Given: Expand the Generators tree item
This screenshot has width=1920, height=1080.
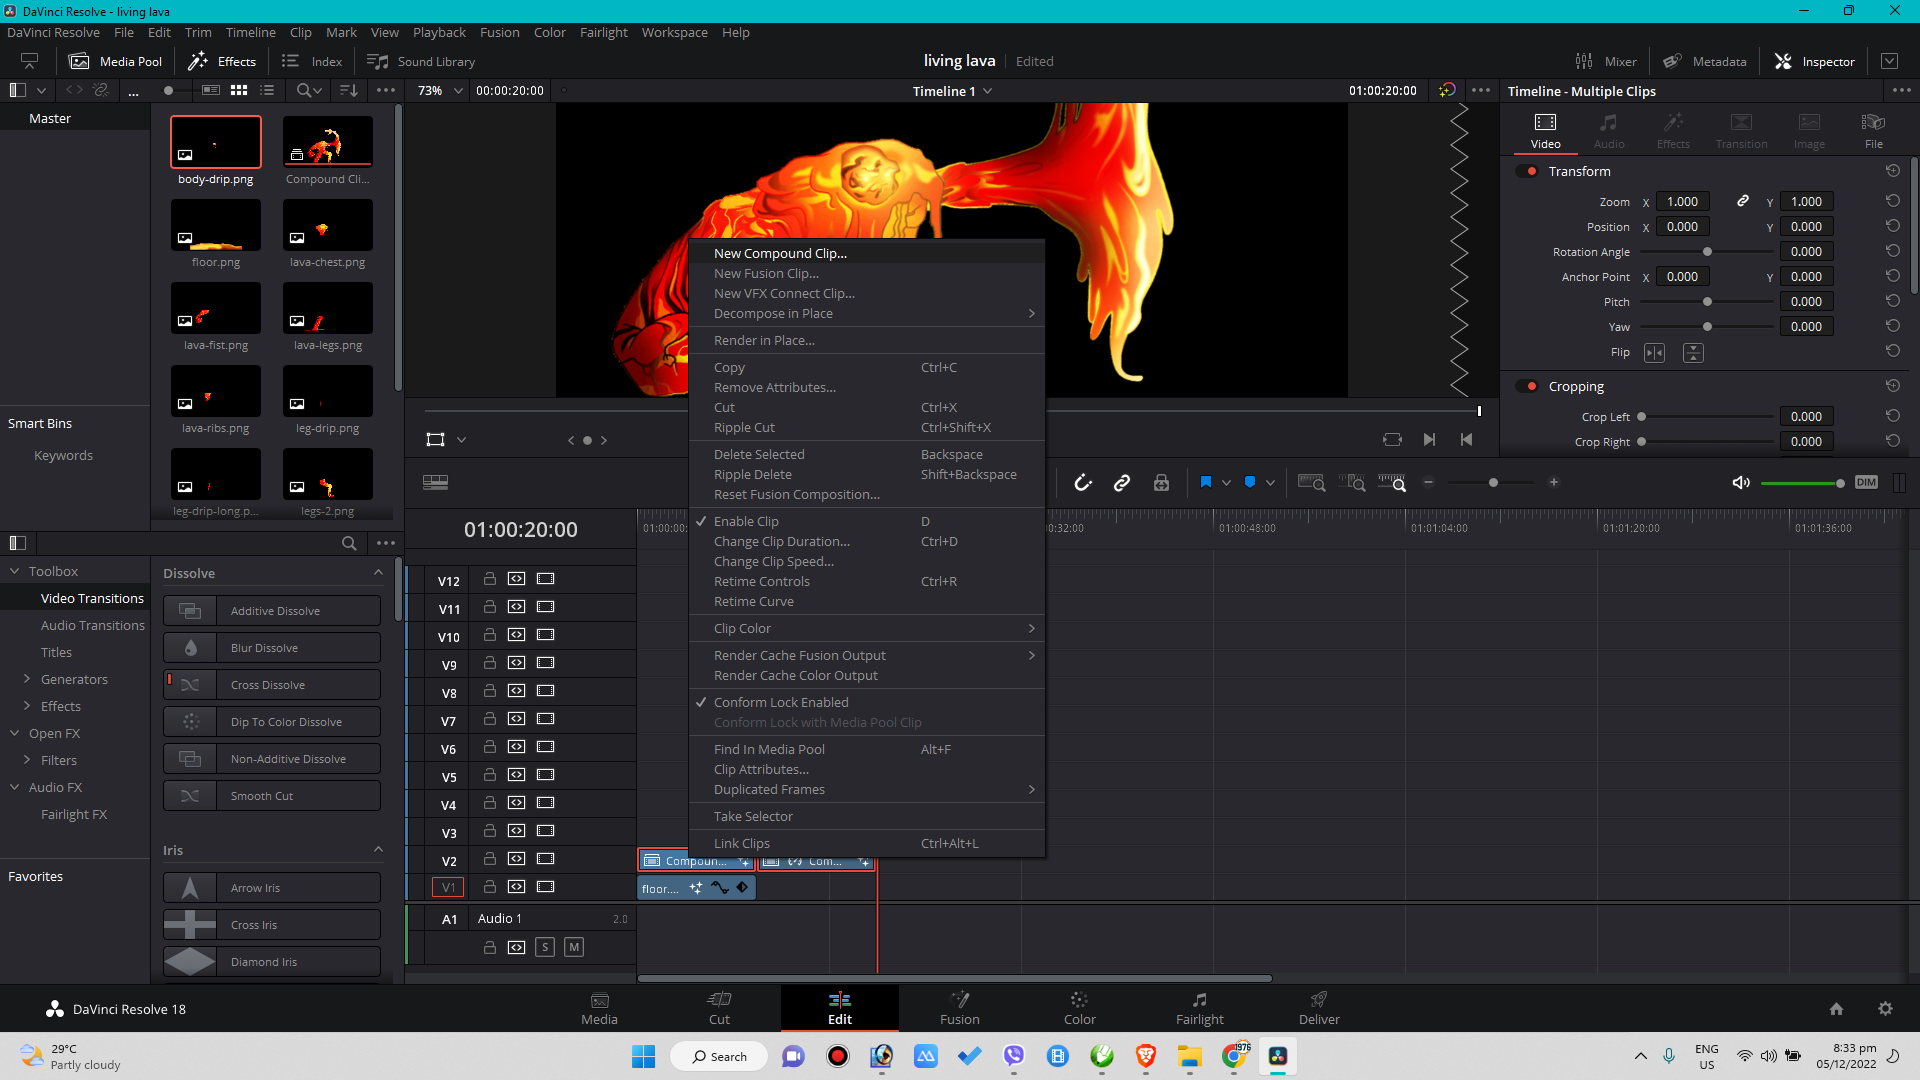Looking at the screenshot, I should click(x=27, y=679).
